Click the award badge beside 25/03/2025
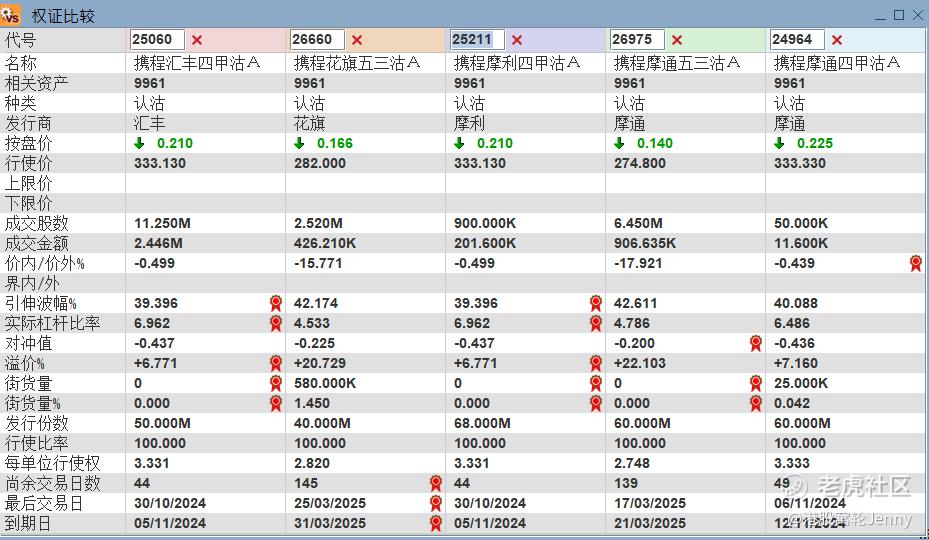The width and height of the screenshot is (929, 540). tap(435, 504)
